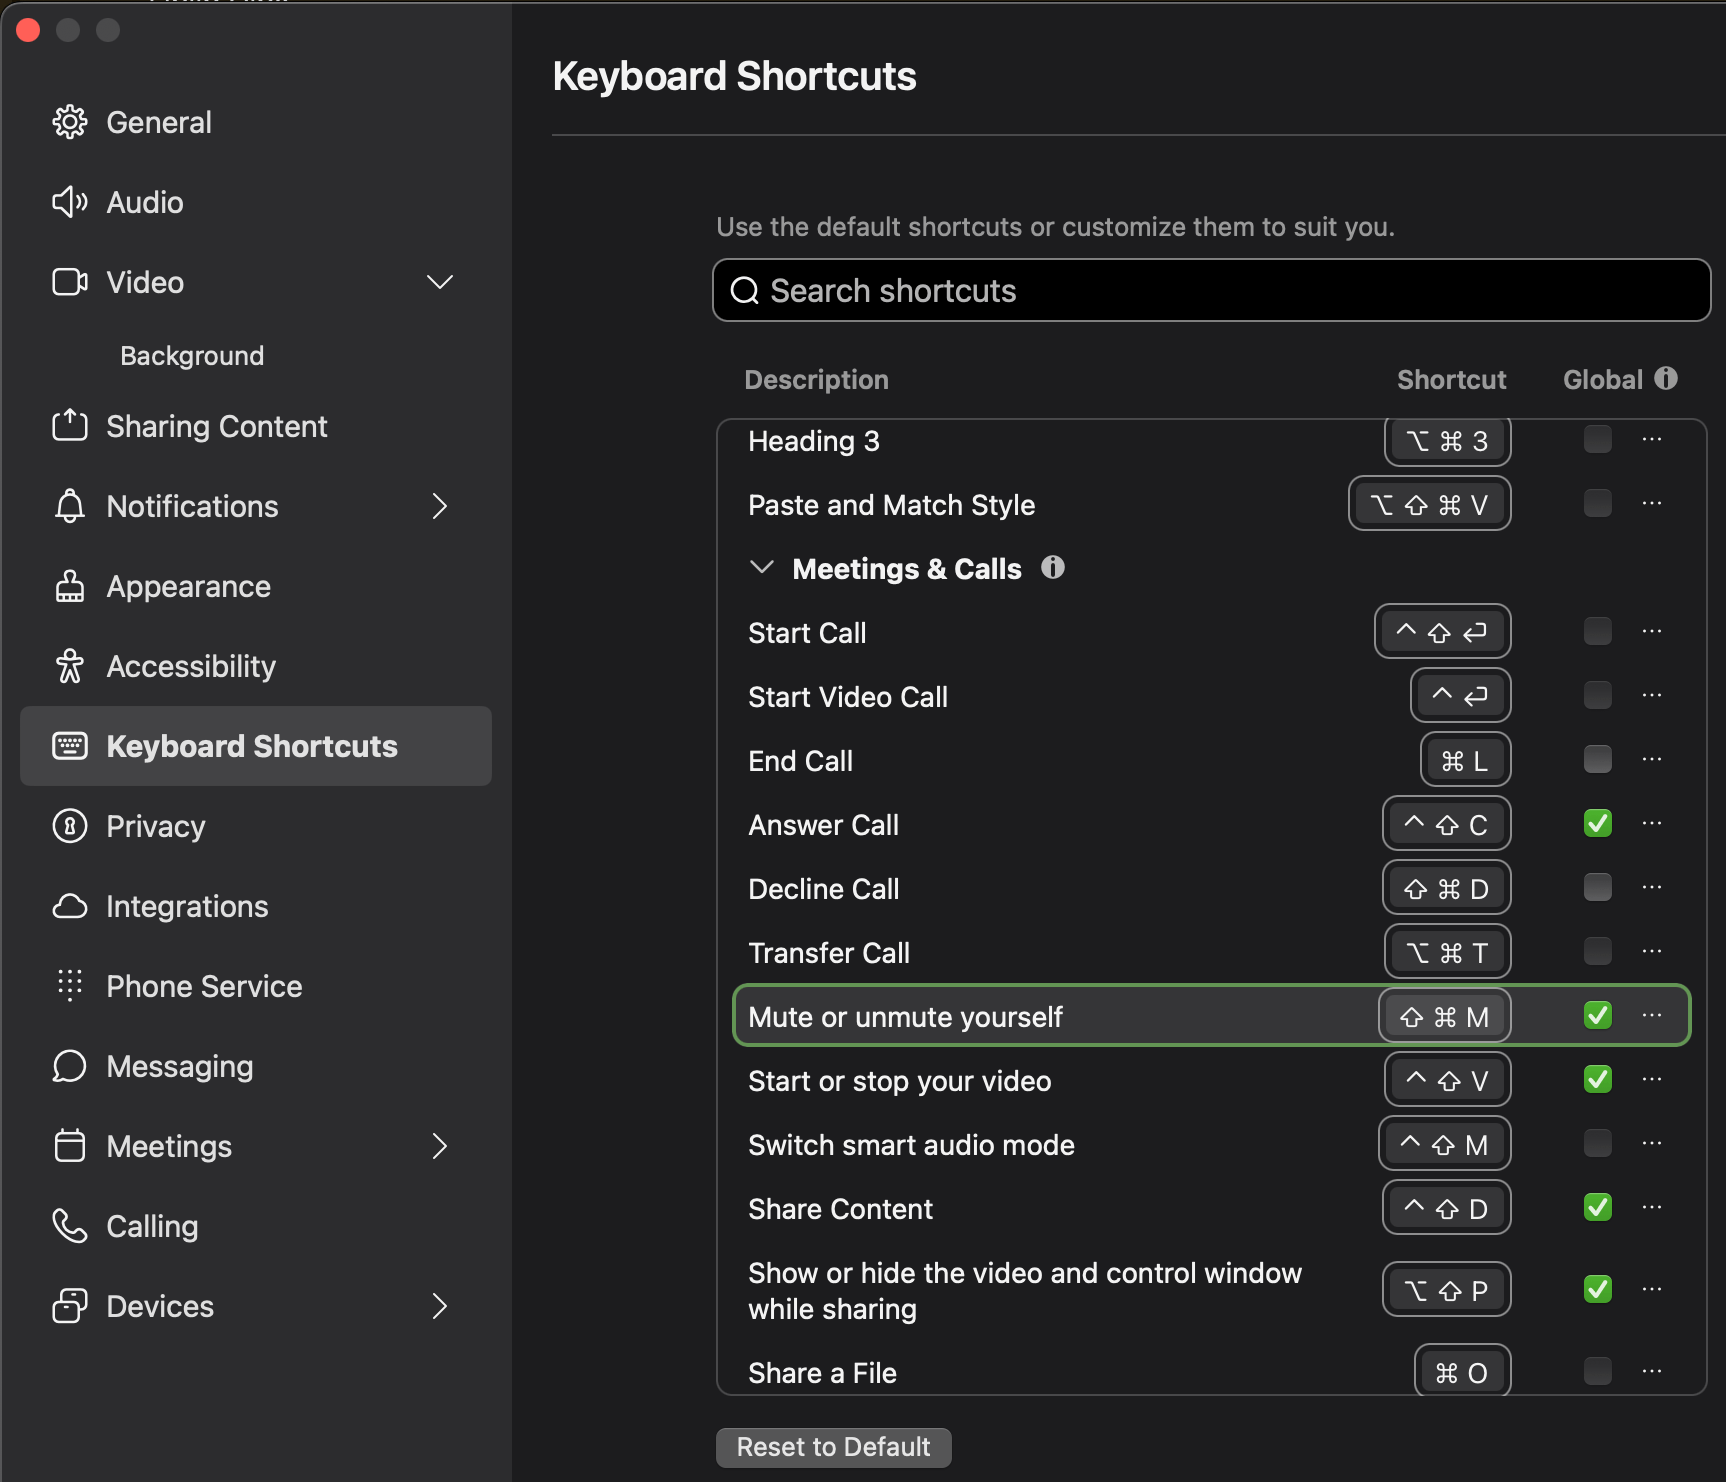Click the info icon next to Global
The width and height of the screenshot is (1726, 1482).
click(1666, 378)
